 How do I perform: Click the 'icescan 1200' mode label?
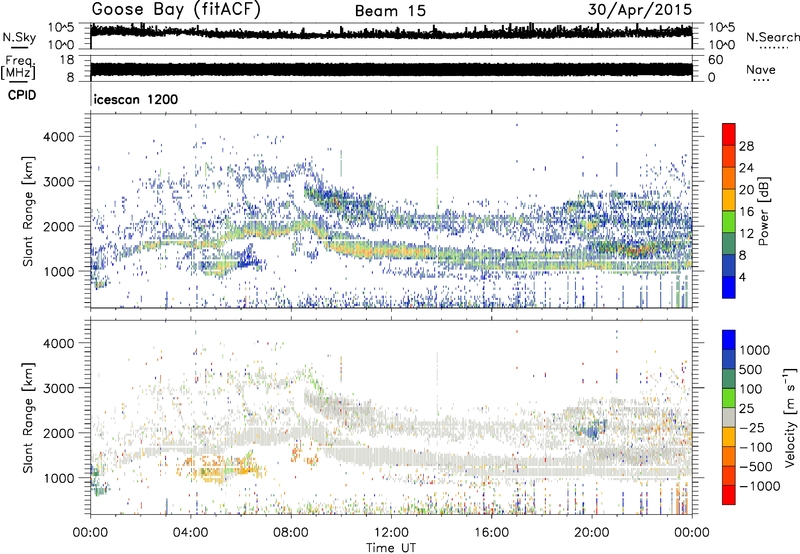[136, 99]
